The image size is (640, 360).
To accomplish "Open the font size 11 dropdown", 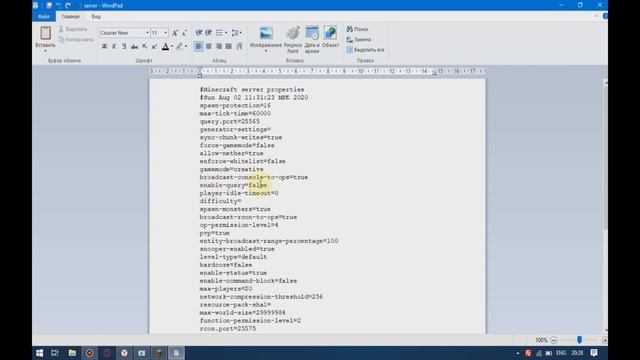I will click(x=166, y=33).
